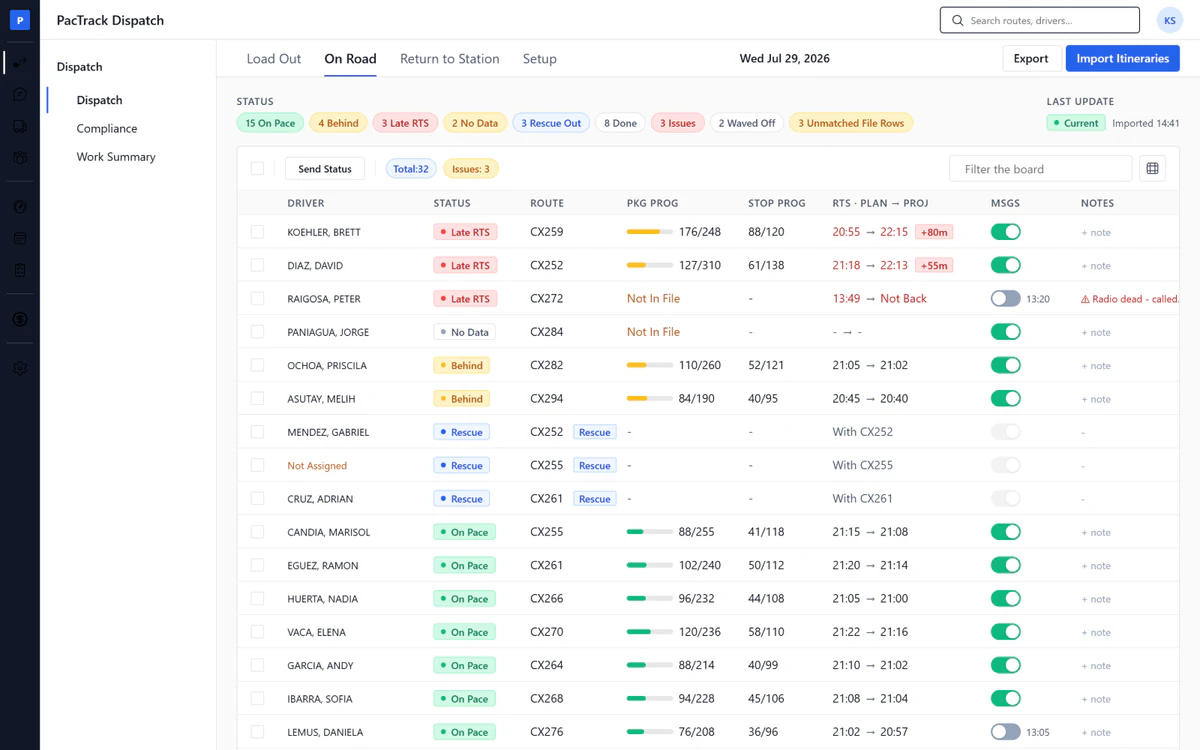This screenshot has width=1200, height=750.
Task: Switch to the Load Out tab
Action: 274,59
